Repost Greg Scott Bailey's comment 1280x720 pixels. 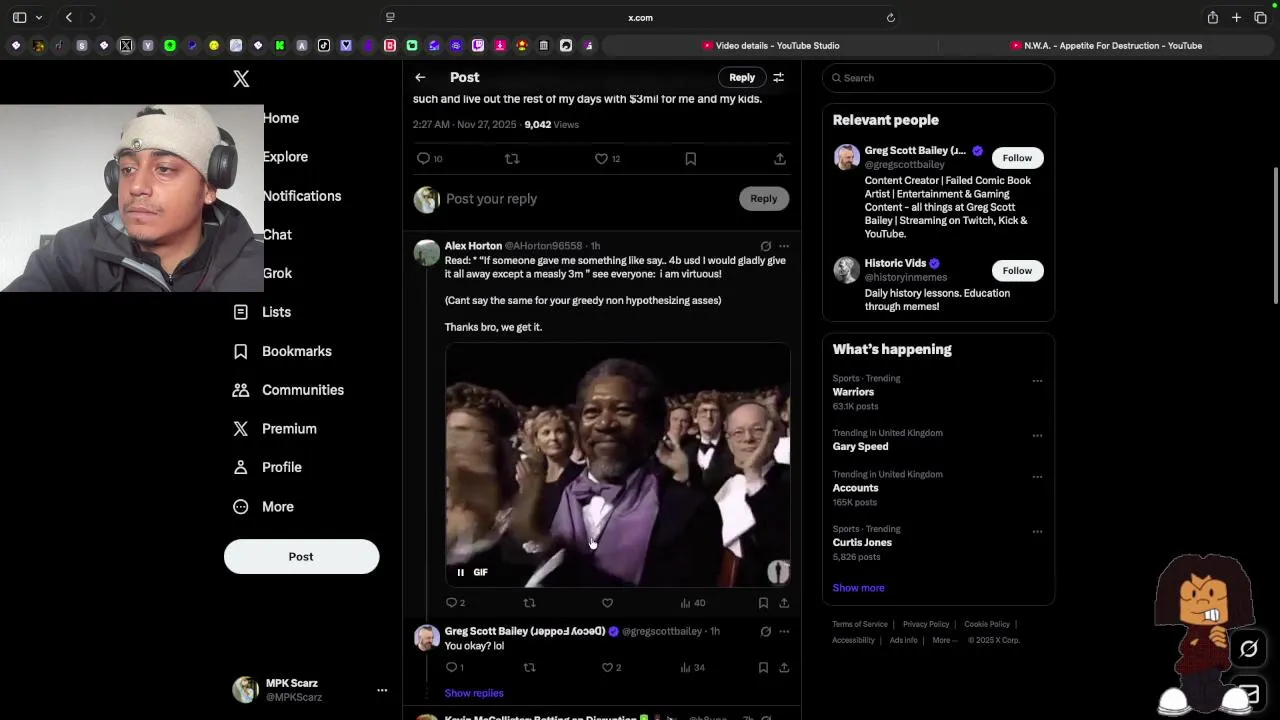click(x=530, y=667)
